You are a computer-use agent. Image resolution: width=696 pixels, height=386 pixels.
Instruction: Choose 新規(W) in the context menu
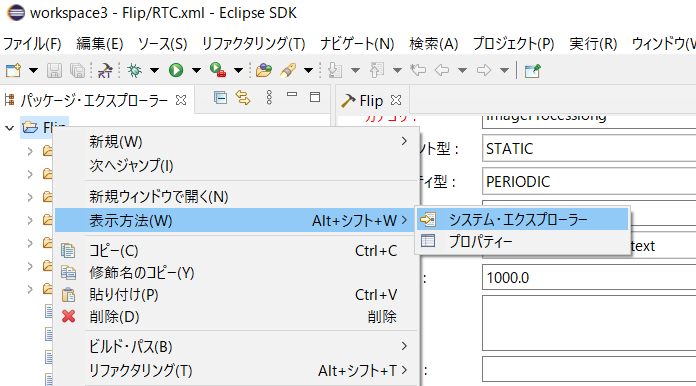pyautogui.click(x=236, y=142)
